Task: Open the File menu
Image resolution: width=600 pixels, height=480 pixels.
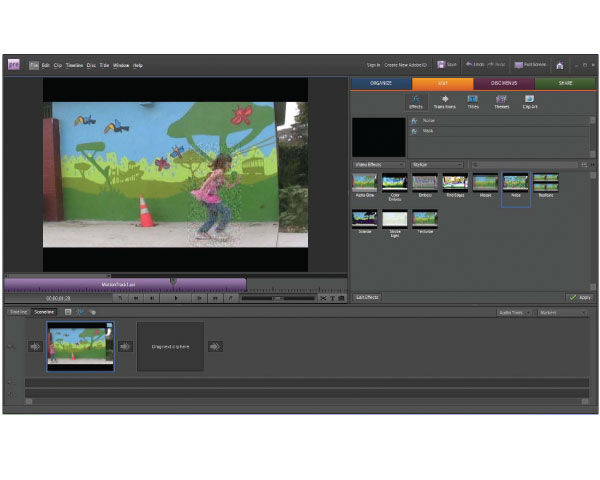Action: [x=34, y=65]
